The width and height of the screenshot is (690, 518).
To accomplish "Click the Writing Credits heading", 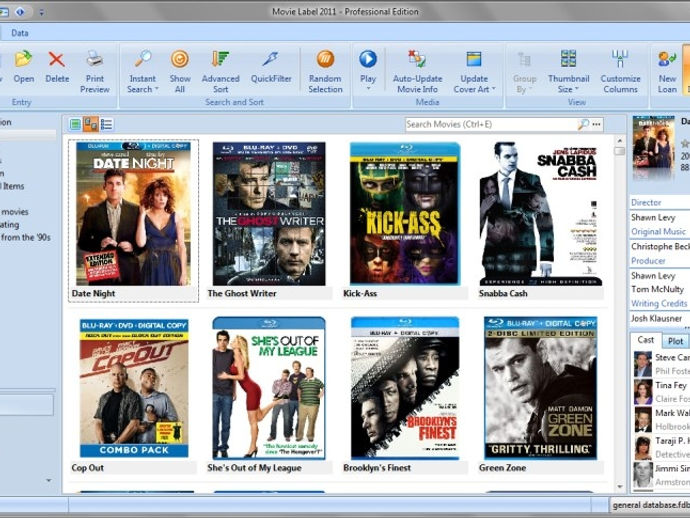I will pos(659,303).
